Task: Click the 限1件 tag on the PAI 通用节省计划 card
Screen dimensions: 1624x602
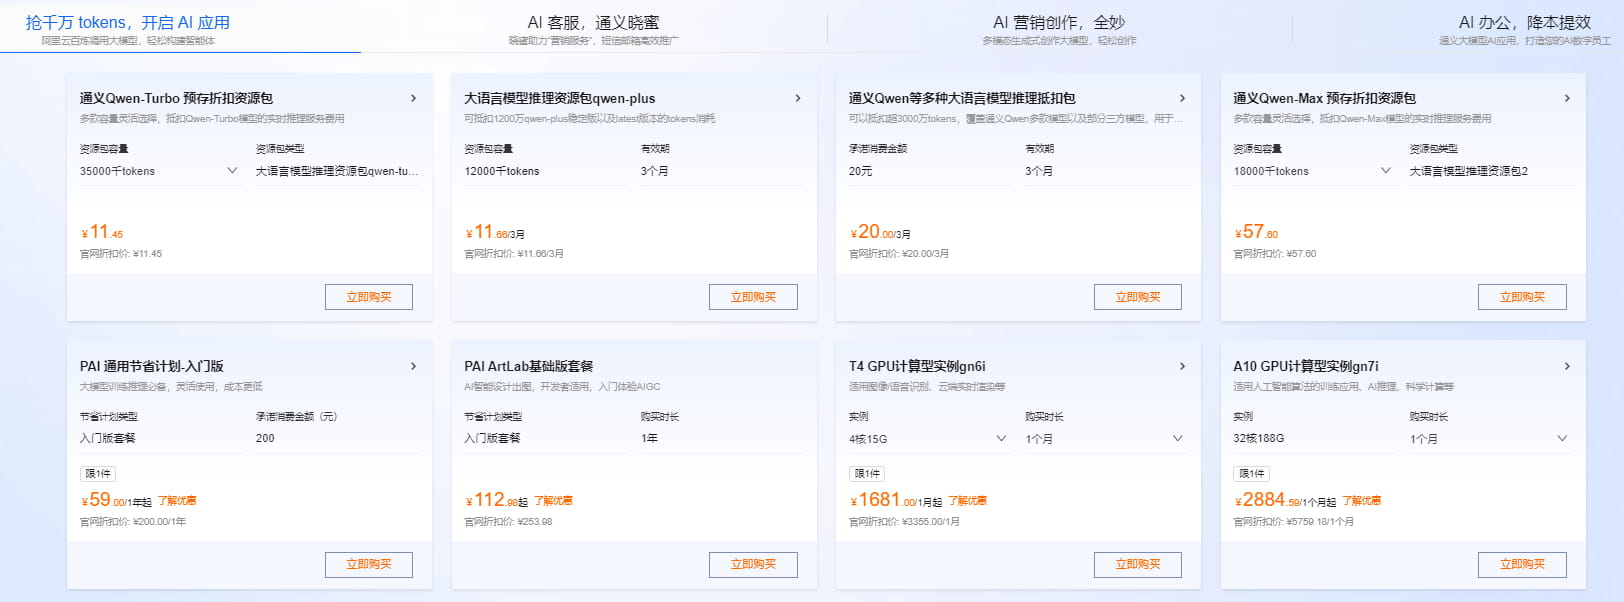Action: [x=98, y=474]
